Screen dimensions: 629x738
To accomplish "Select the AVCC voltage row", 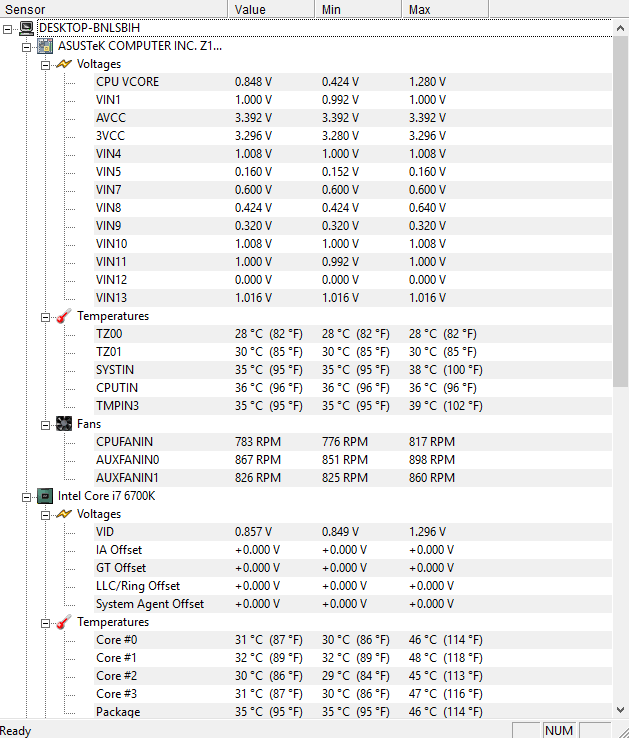I will [x=353, y=118].
